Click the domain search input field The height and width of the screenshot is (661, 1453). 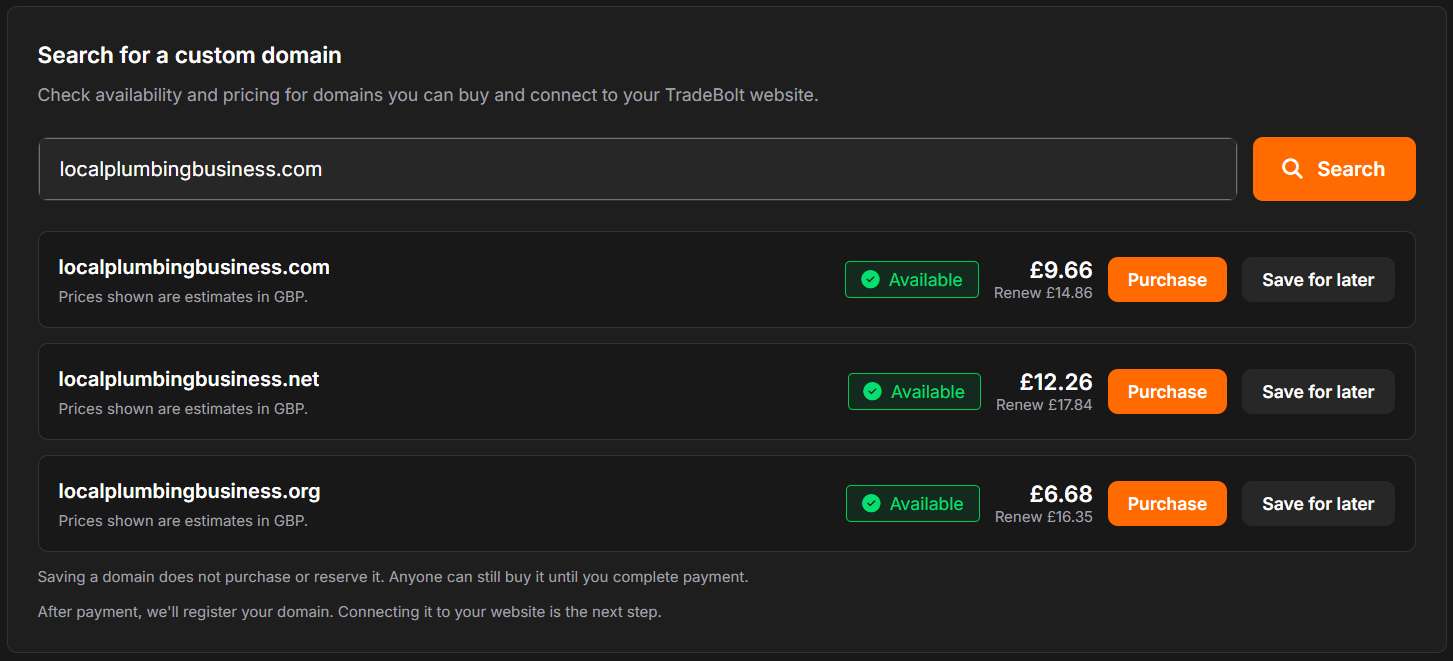point(636,168)
